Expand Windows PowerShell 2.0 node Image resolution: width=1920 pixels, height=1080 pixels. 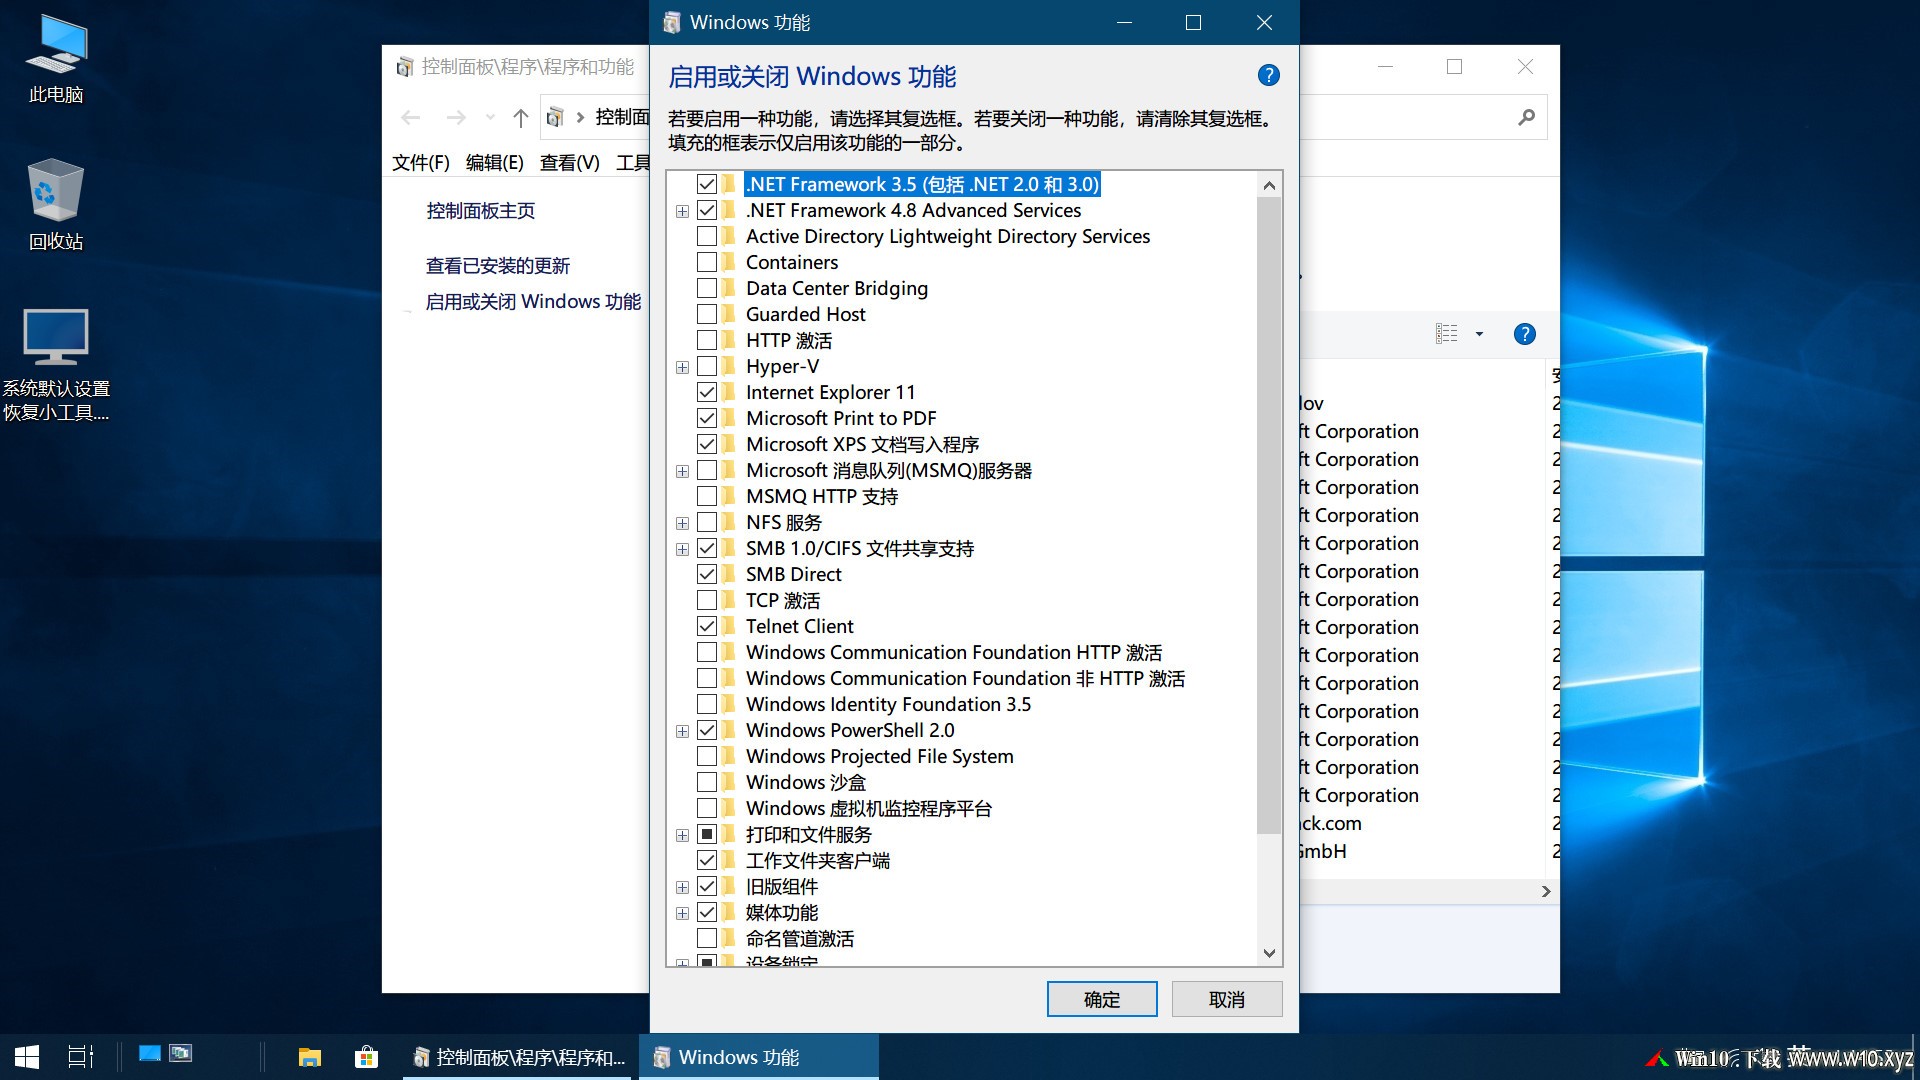tap(682, 731)
